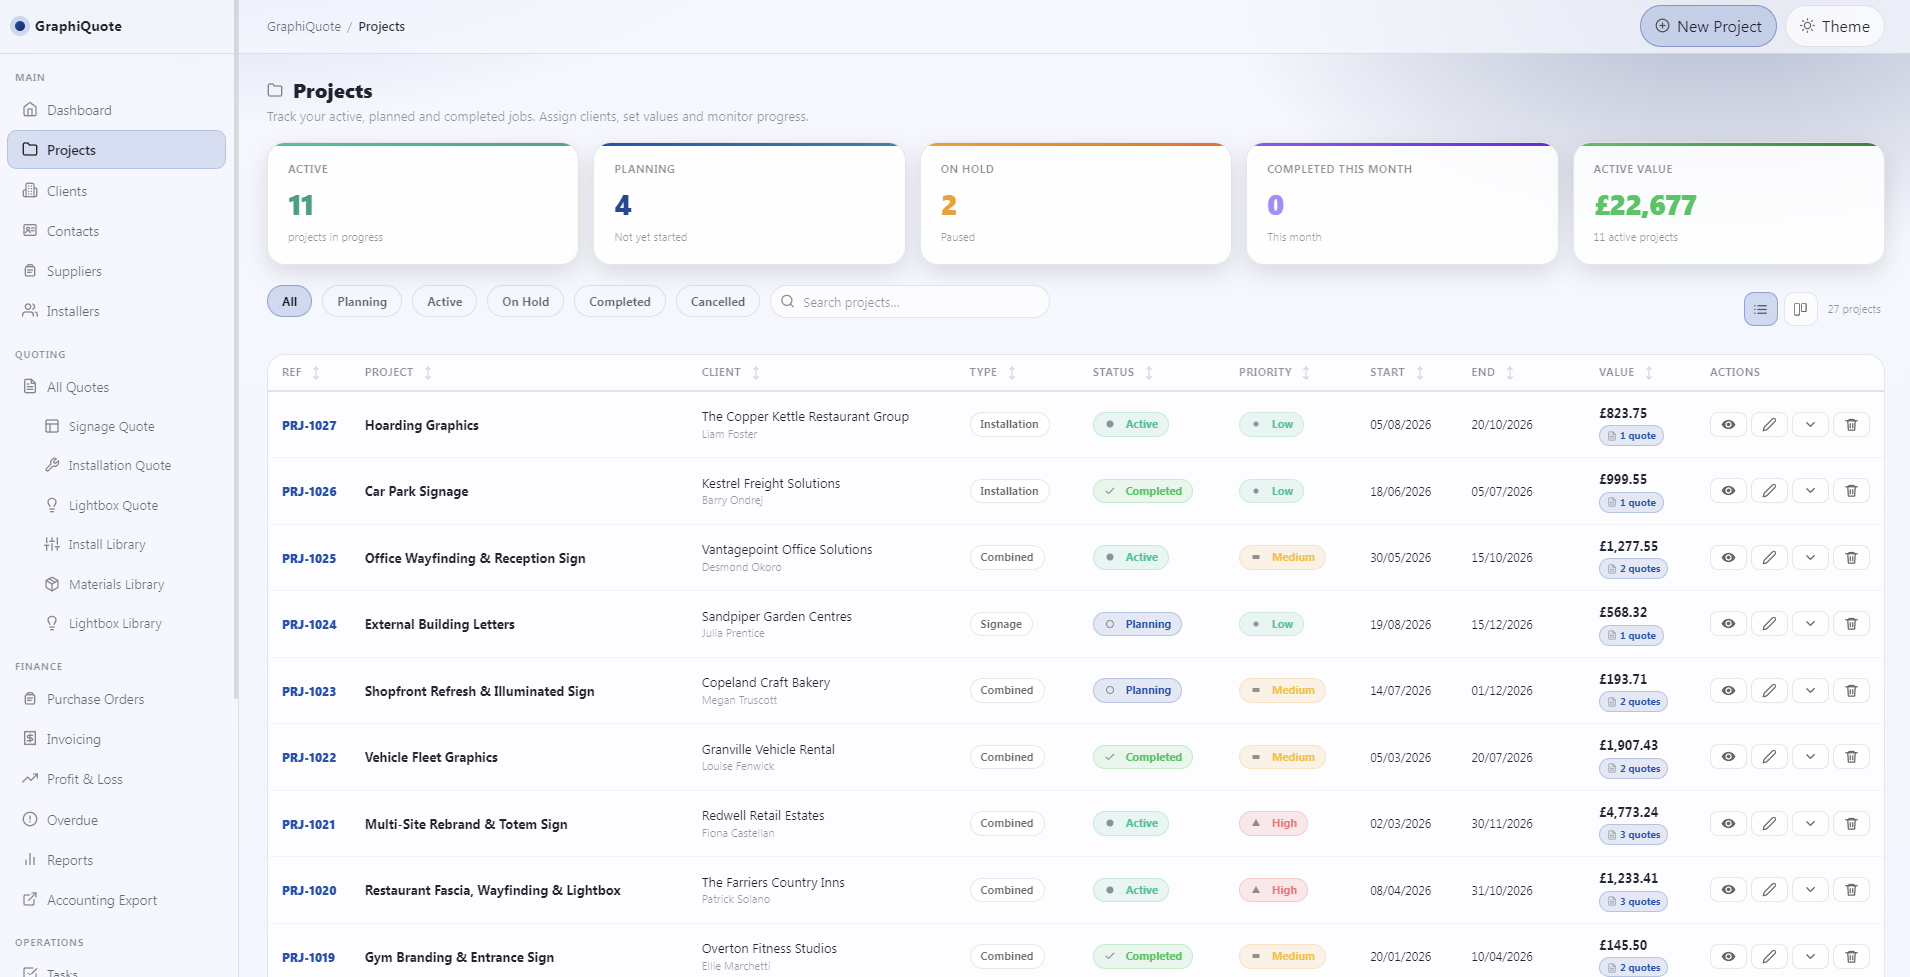Image resolution: width=1910 pixels, height=977 pixels.
Task: Click trash icon for PRJ-1023
Action: tap(1851, 691)
